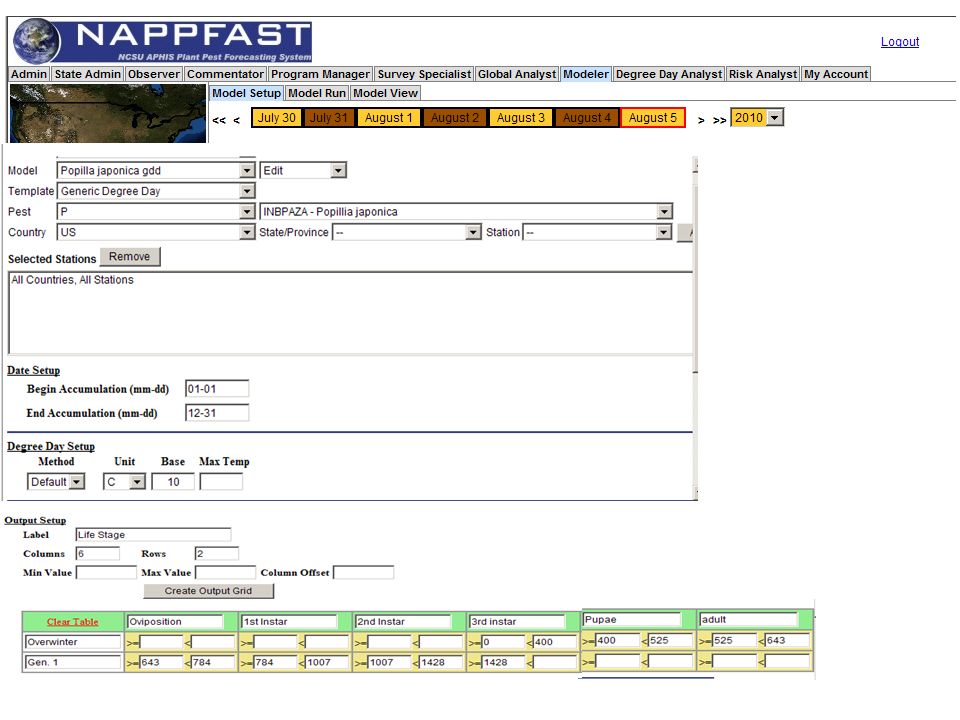
Task: Select the Modeler tab
Action: pos(586,74)
